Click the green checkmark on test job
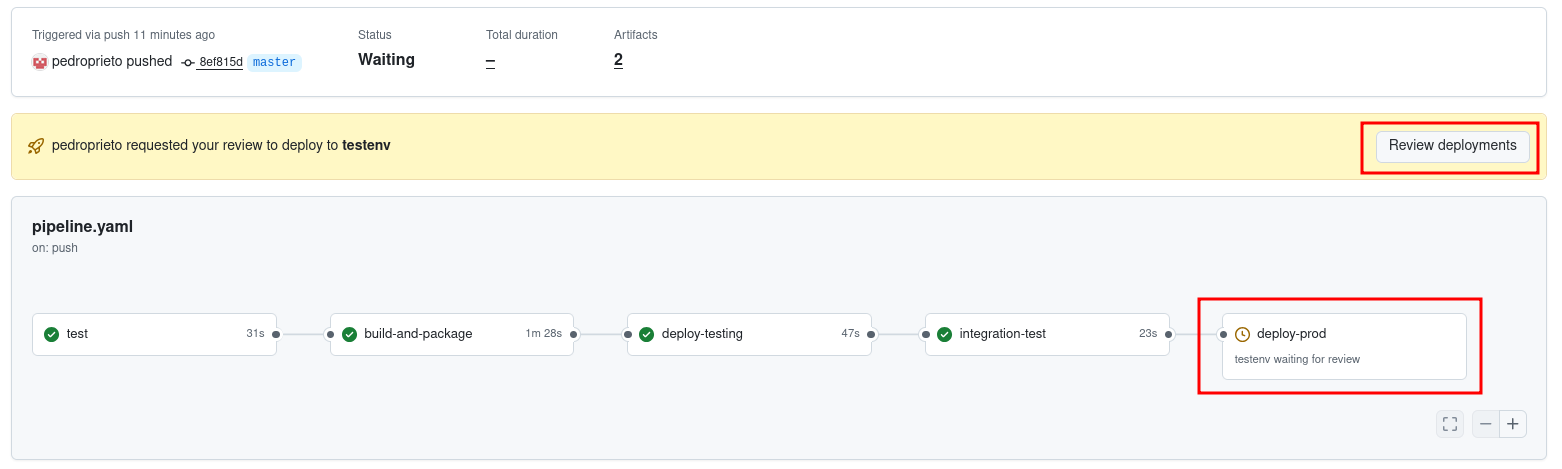 pos(52,334)
